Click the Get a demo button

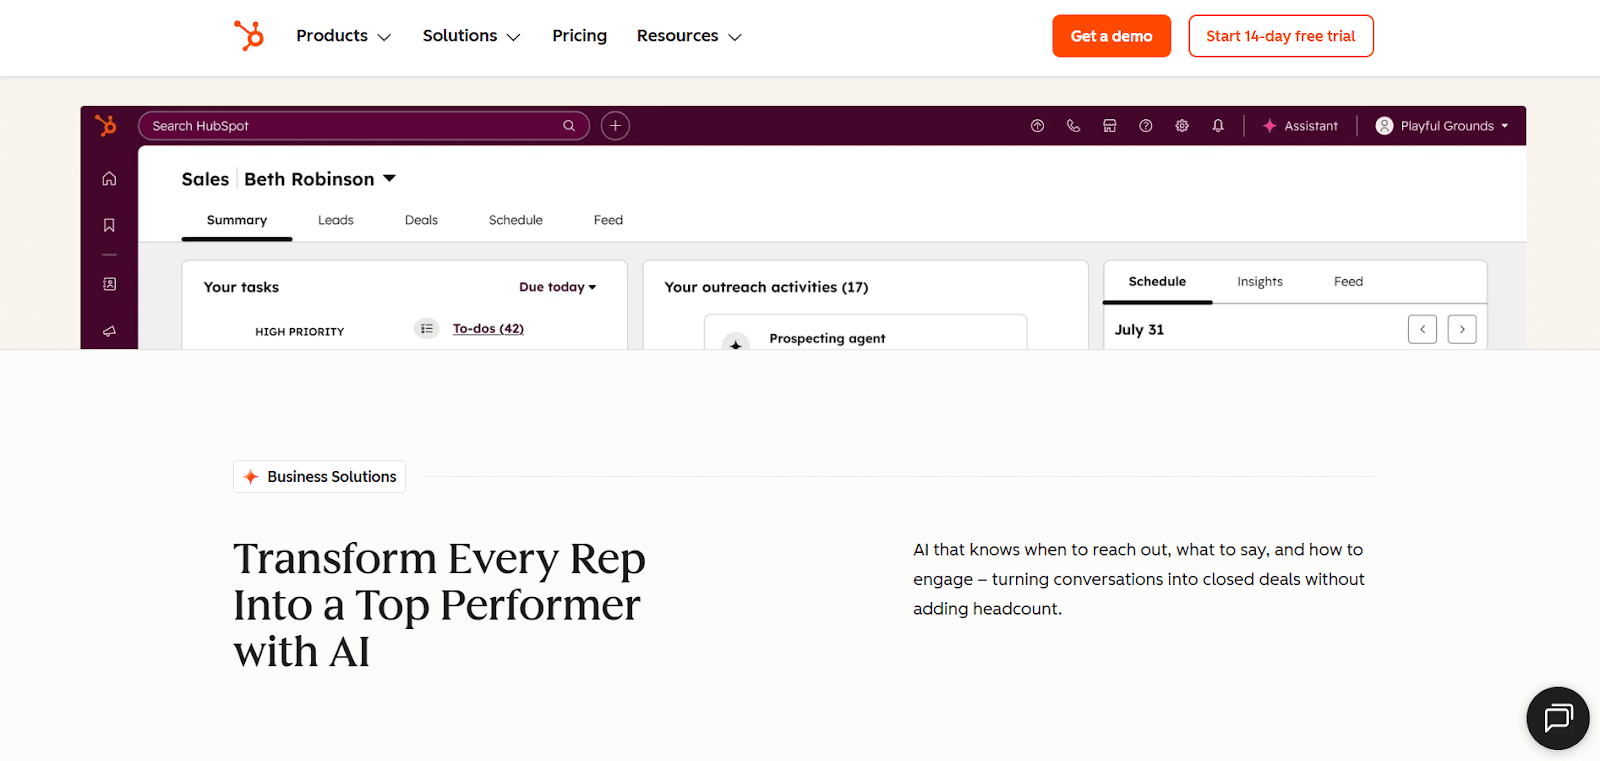1111,36
